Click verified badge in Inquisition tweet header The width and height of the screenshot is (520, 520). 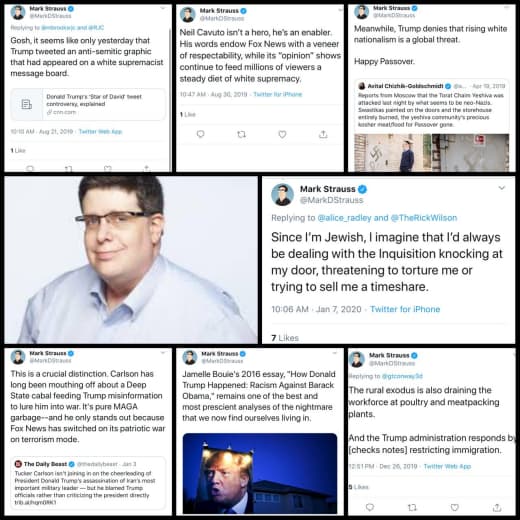[362, 189]
